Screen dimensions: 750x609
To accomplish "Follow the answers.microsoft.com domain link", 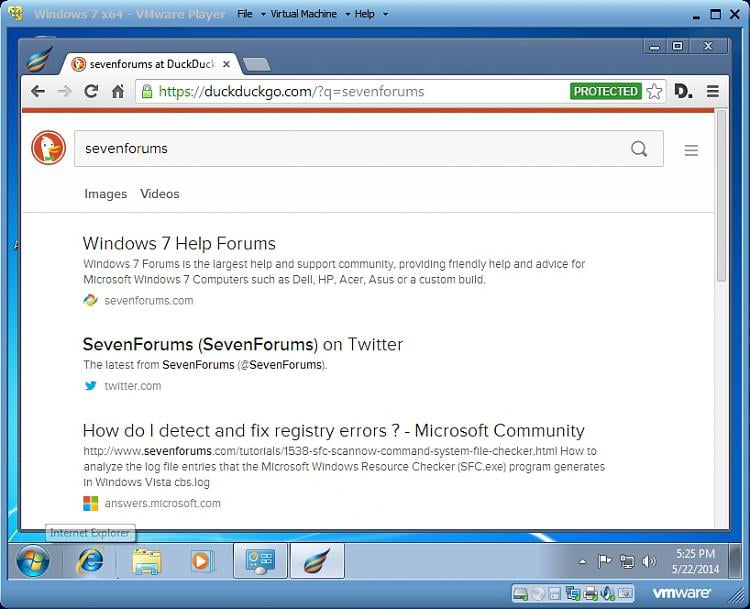I will 163,503.
